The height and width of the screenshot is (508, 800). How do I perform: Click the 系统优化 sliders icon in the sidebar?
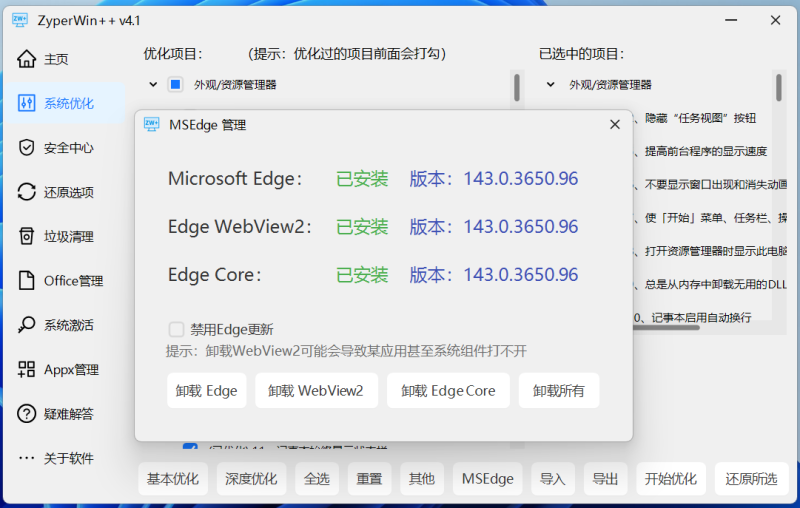coord(27,104)
